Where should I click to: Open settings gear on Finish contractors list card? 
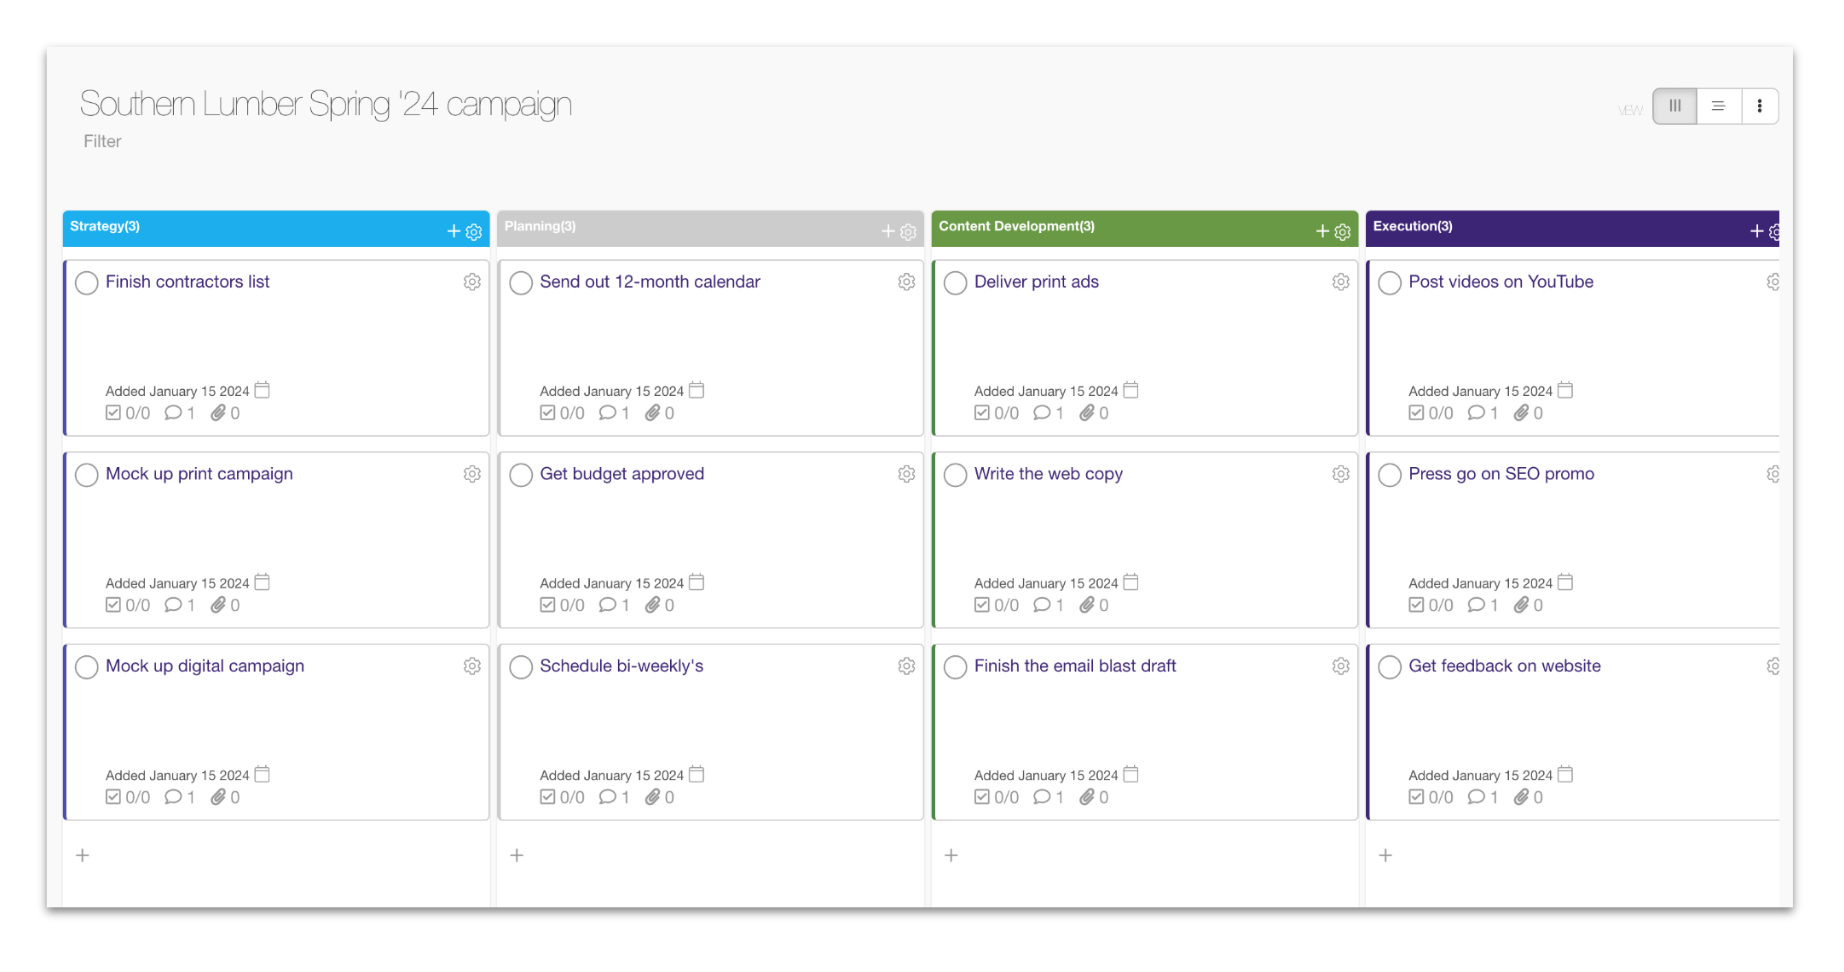[x=472, y=282]
